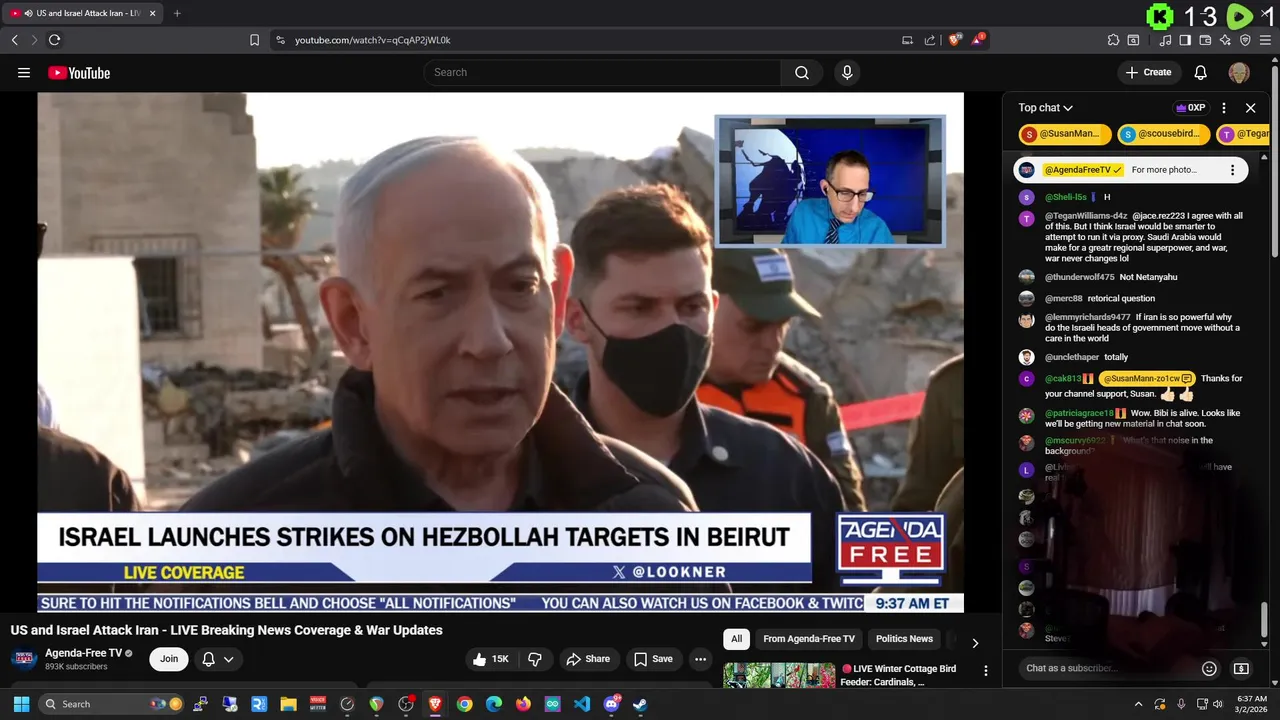Go to the YouTube home logo

pos(79,72)
